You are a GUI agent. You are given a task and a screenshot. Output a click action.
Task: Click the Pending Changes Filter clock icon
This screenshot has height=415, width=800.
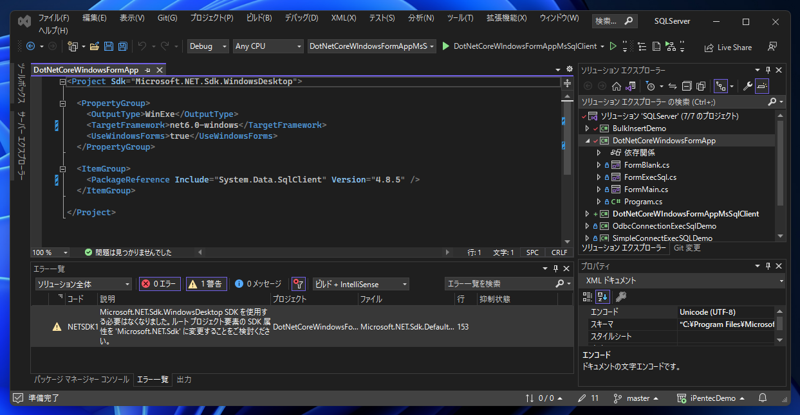(x=651, y=86)
